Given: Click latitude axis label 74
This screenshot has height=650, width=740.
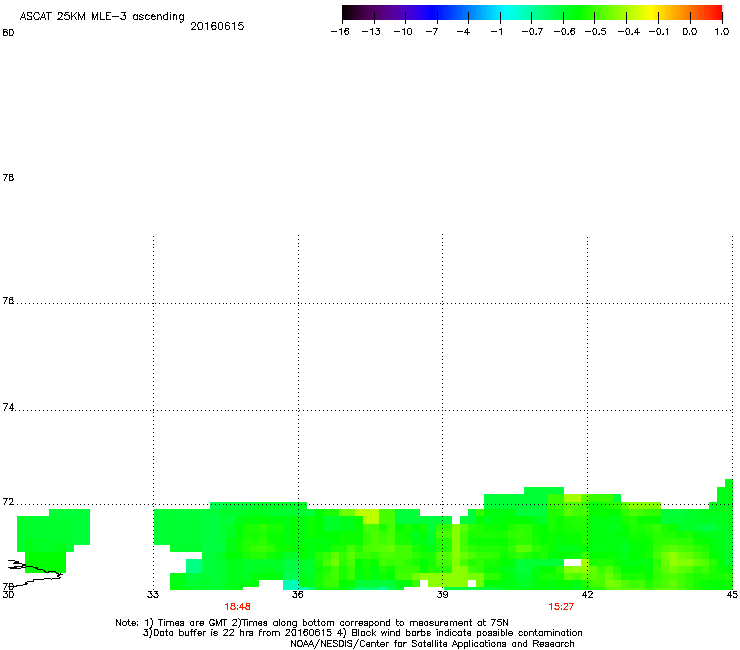Looking at the screenshot, I should tap(8, 407).
